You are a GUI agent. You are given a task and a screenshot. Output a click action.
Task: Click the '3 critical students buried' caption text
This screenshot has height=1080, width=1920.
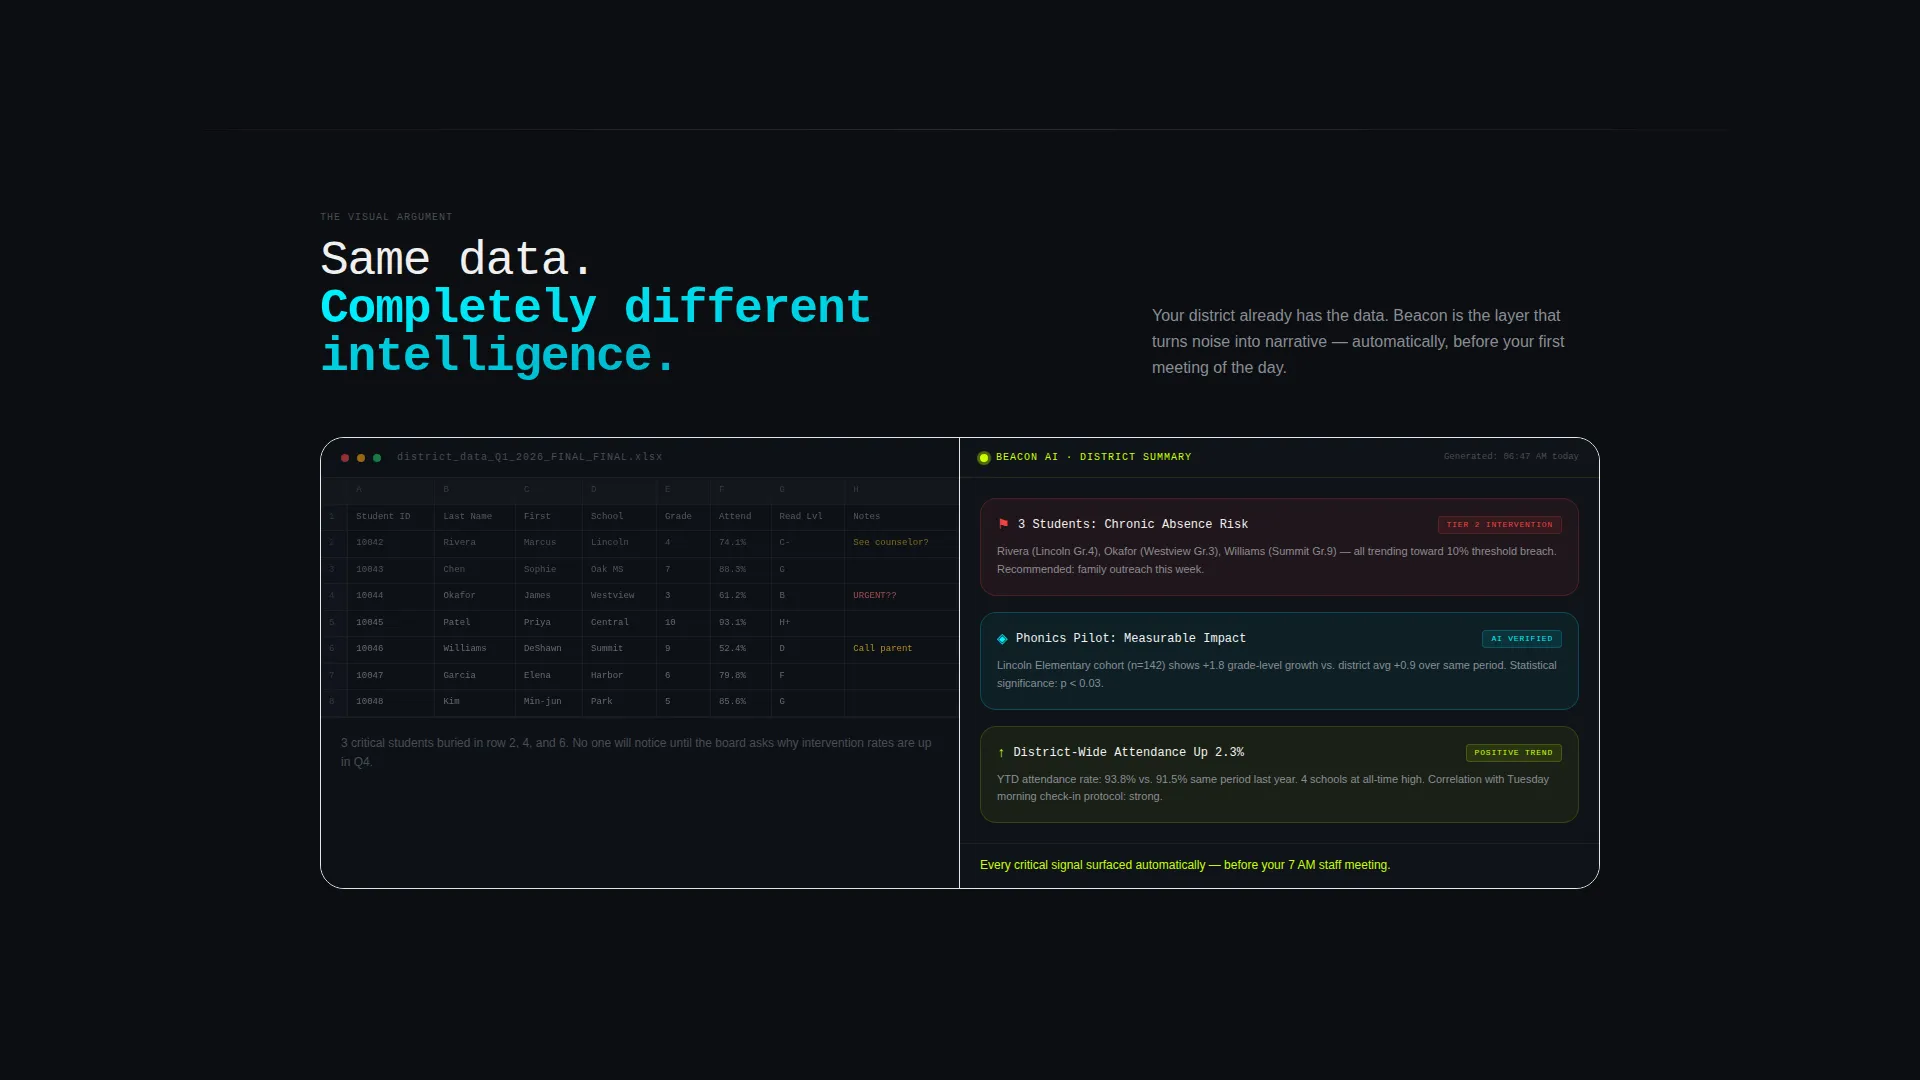coord(636,752)
